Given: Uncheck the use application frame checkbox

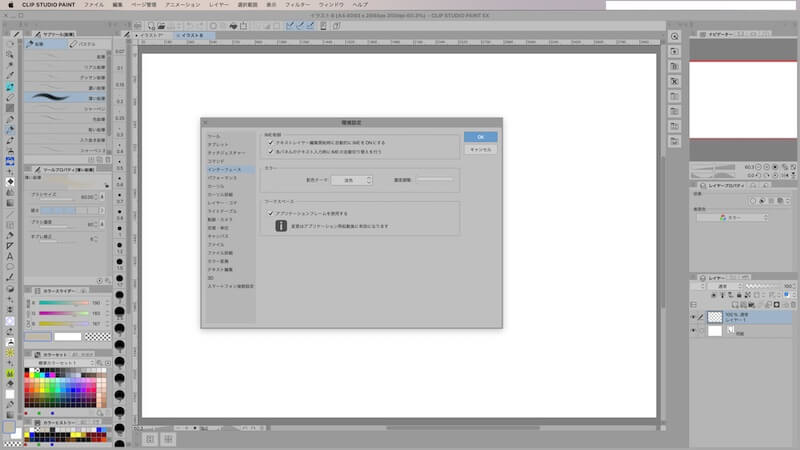Looking at the screenshot, I should (x=270, y=213).
